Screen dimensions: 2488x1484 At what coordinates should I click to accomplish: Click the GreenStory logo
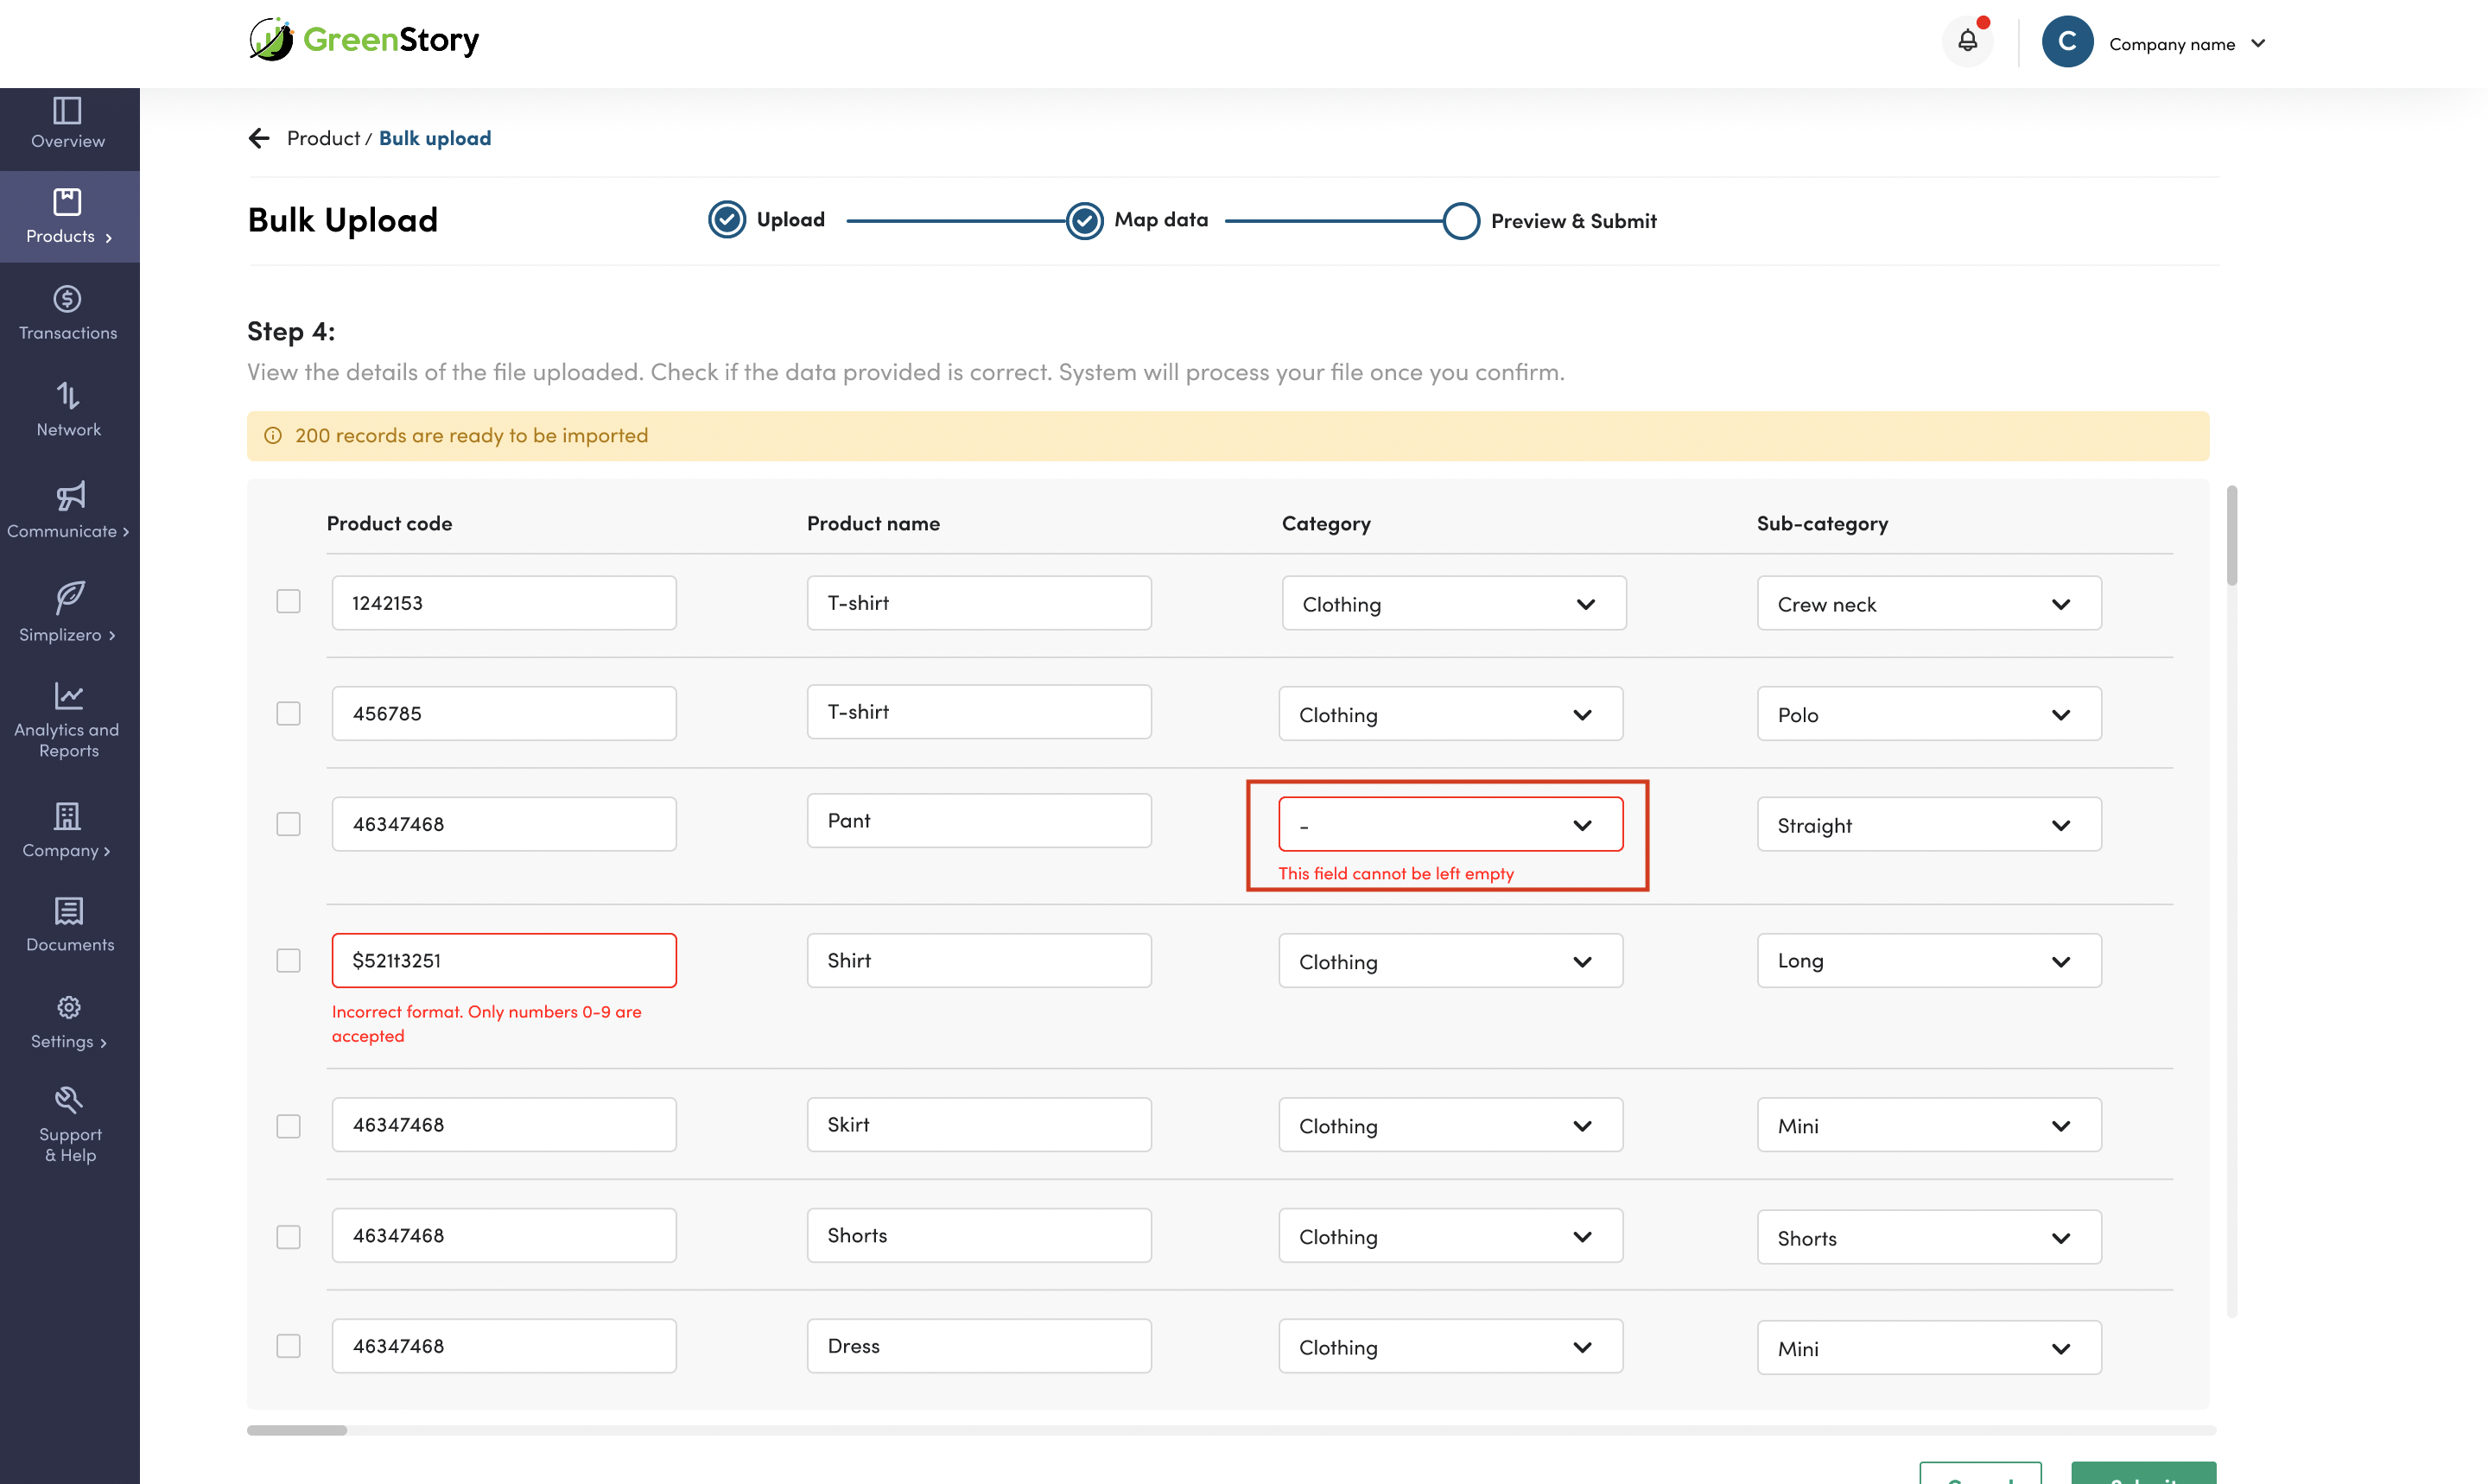364,40
